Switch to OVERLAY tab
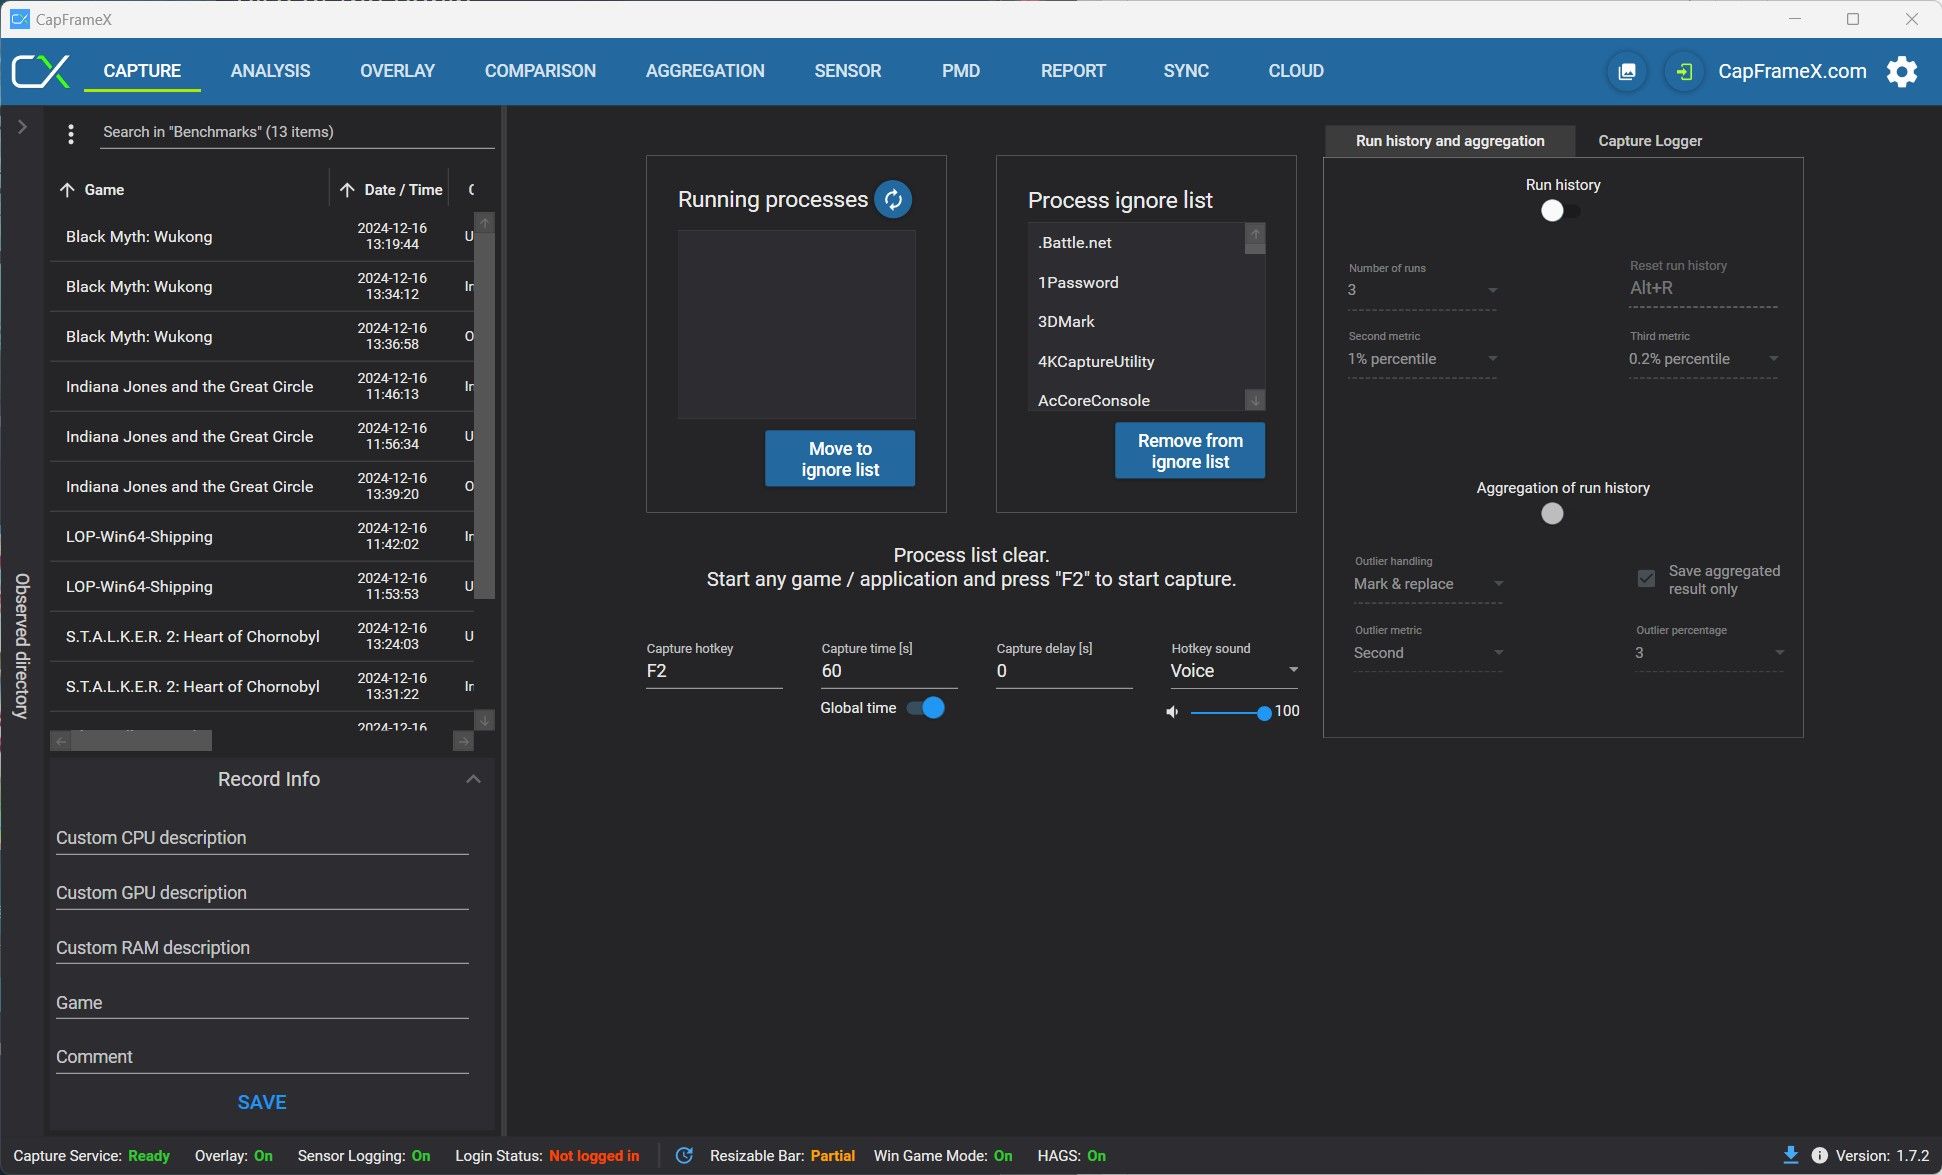Image resolution: width=1942 pixels, height=1175 pixels. pyautogui.click(x=398, y=71)
